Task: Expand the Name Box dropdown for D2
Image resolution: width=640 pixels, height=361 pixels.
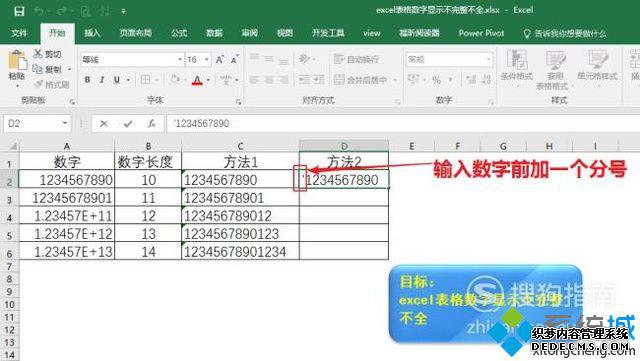Action: pyautogui.click(x=65, y=123)
